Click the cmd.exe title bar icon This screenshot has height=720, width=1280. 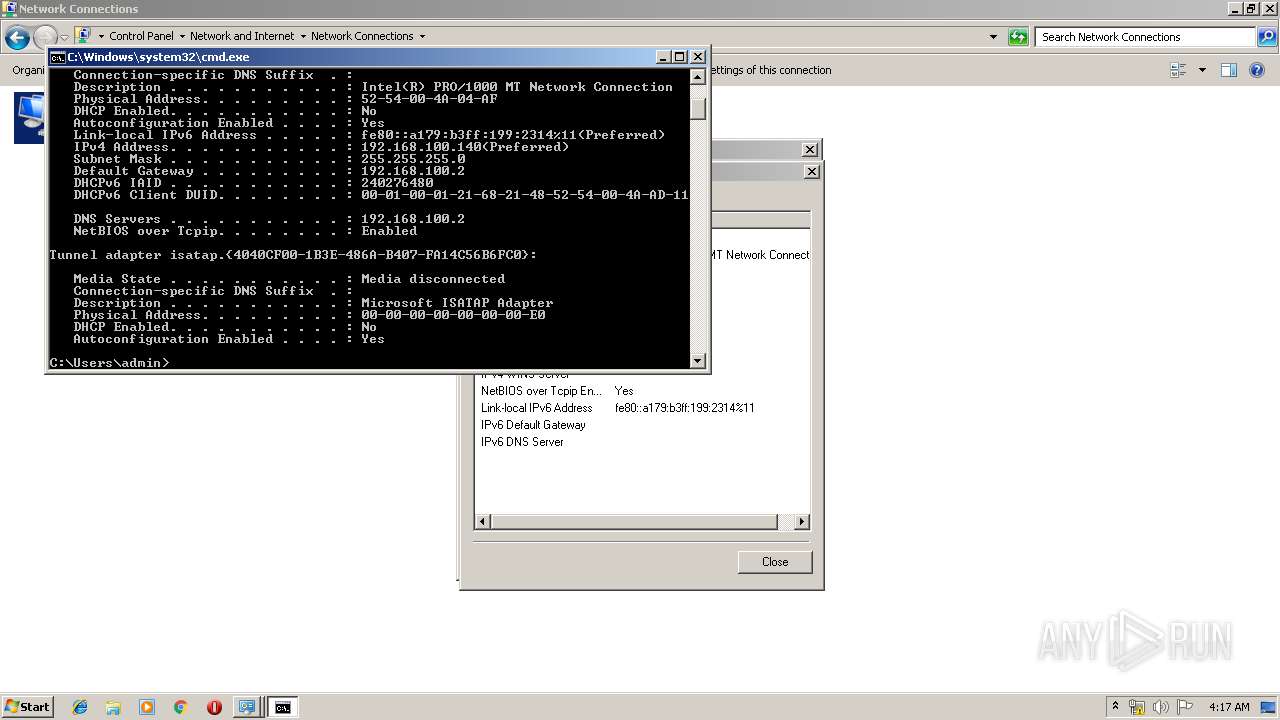(58, 57)
